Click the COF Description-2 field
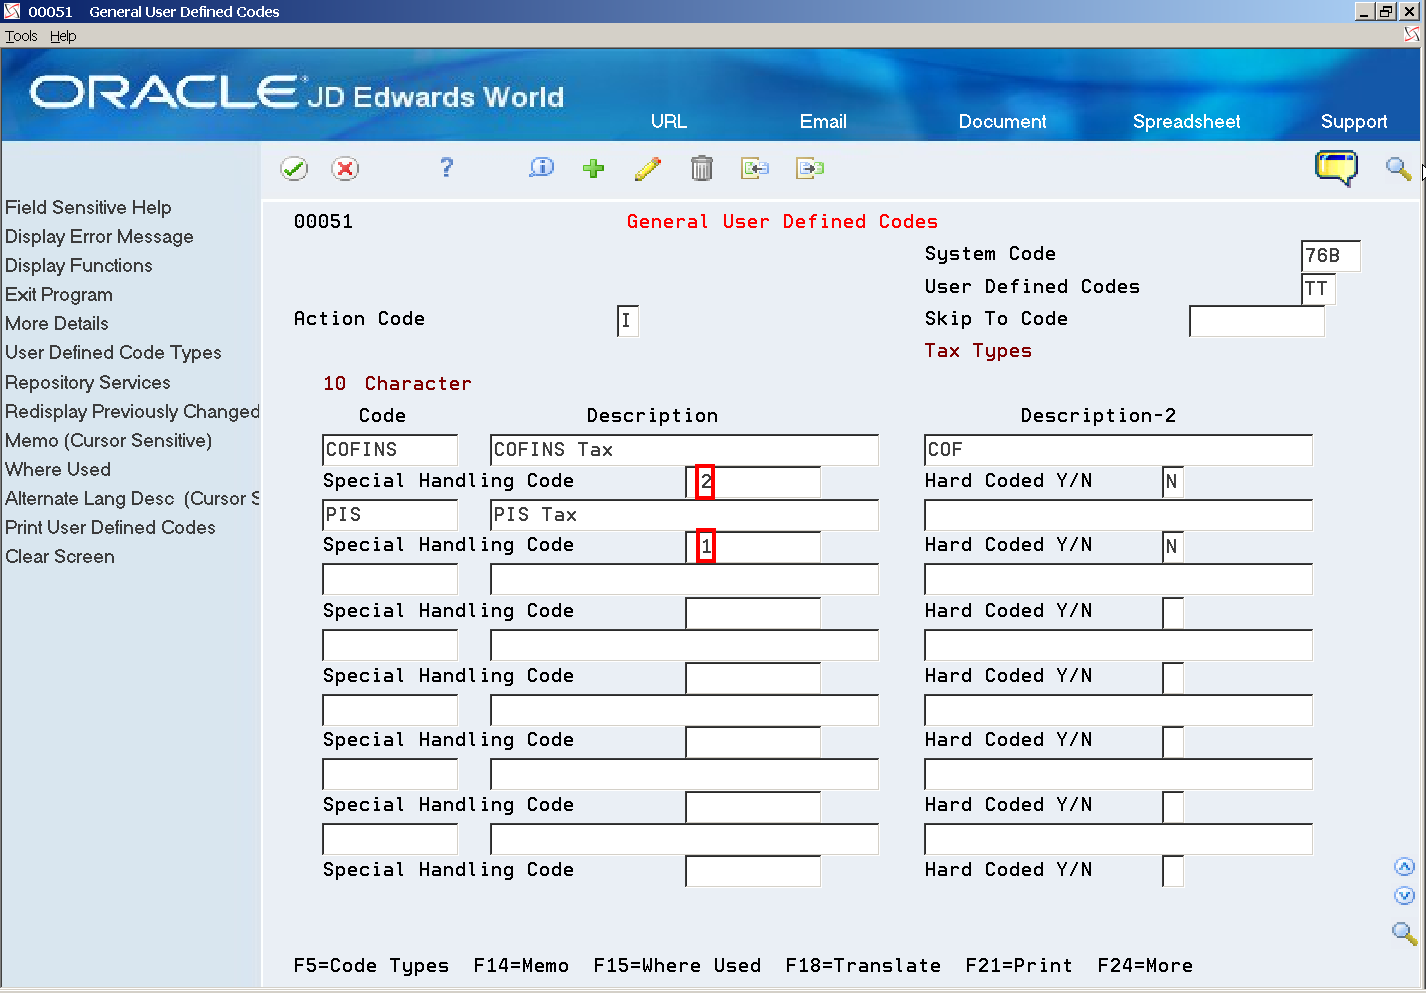 click(x=1118, y=450)
